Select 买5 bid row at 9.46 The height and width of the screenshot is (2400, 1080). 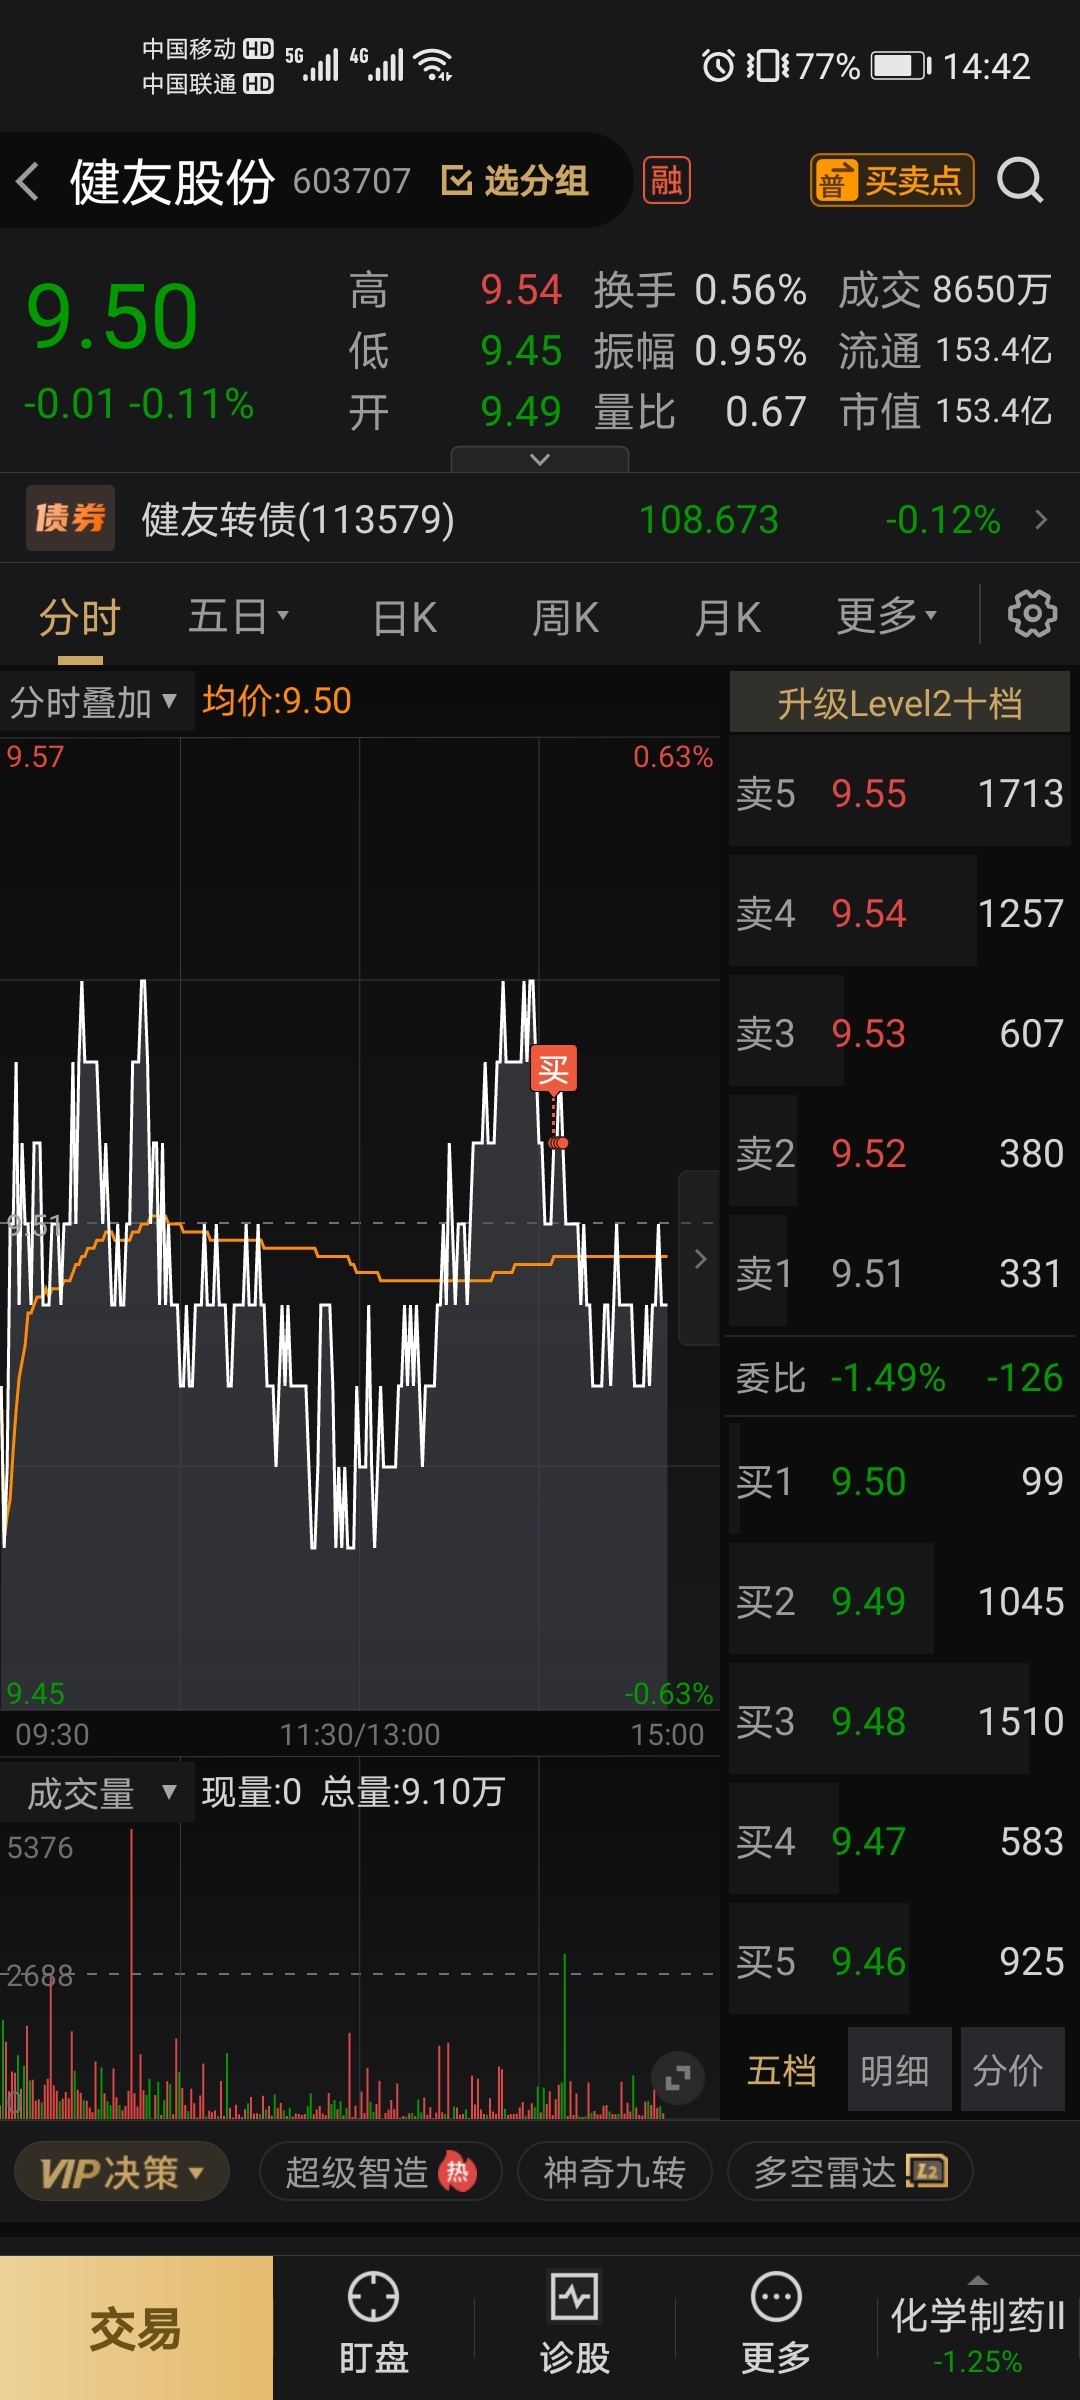coord(899,1961)
